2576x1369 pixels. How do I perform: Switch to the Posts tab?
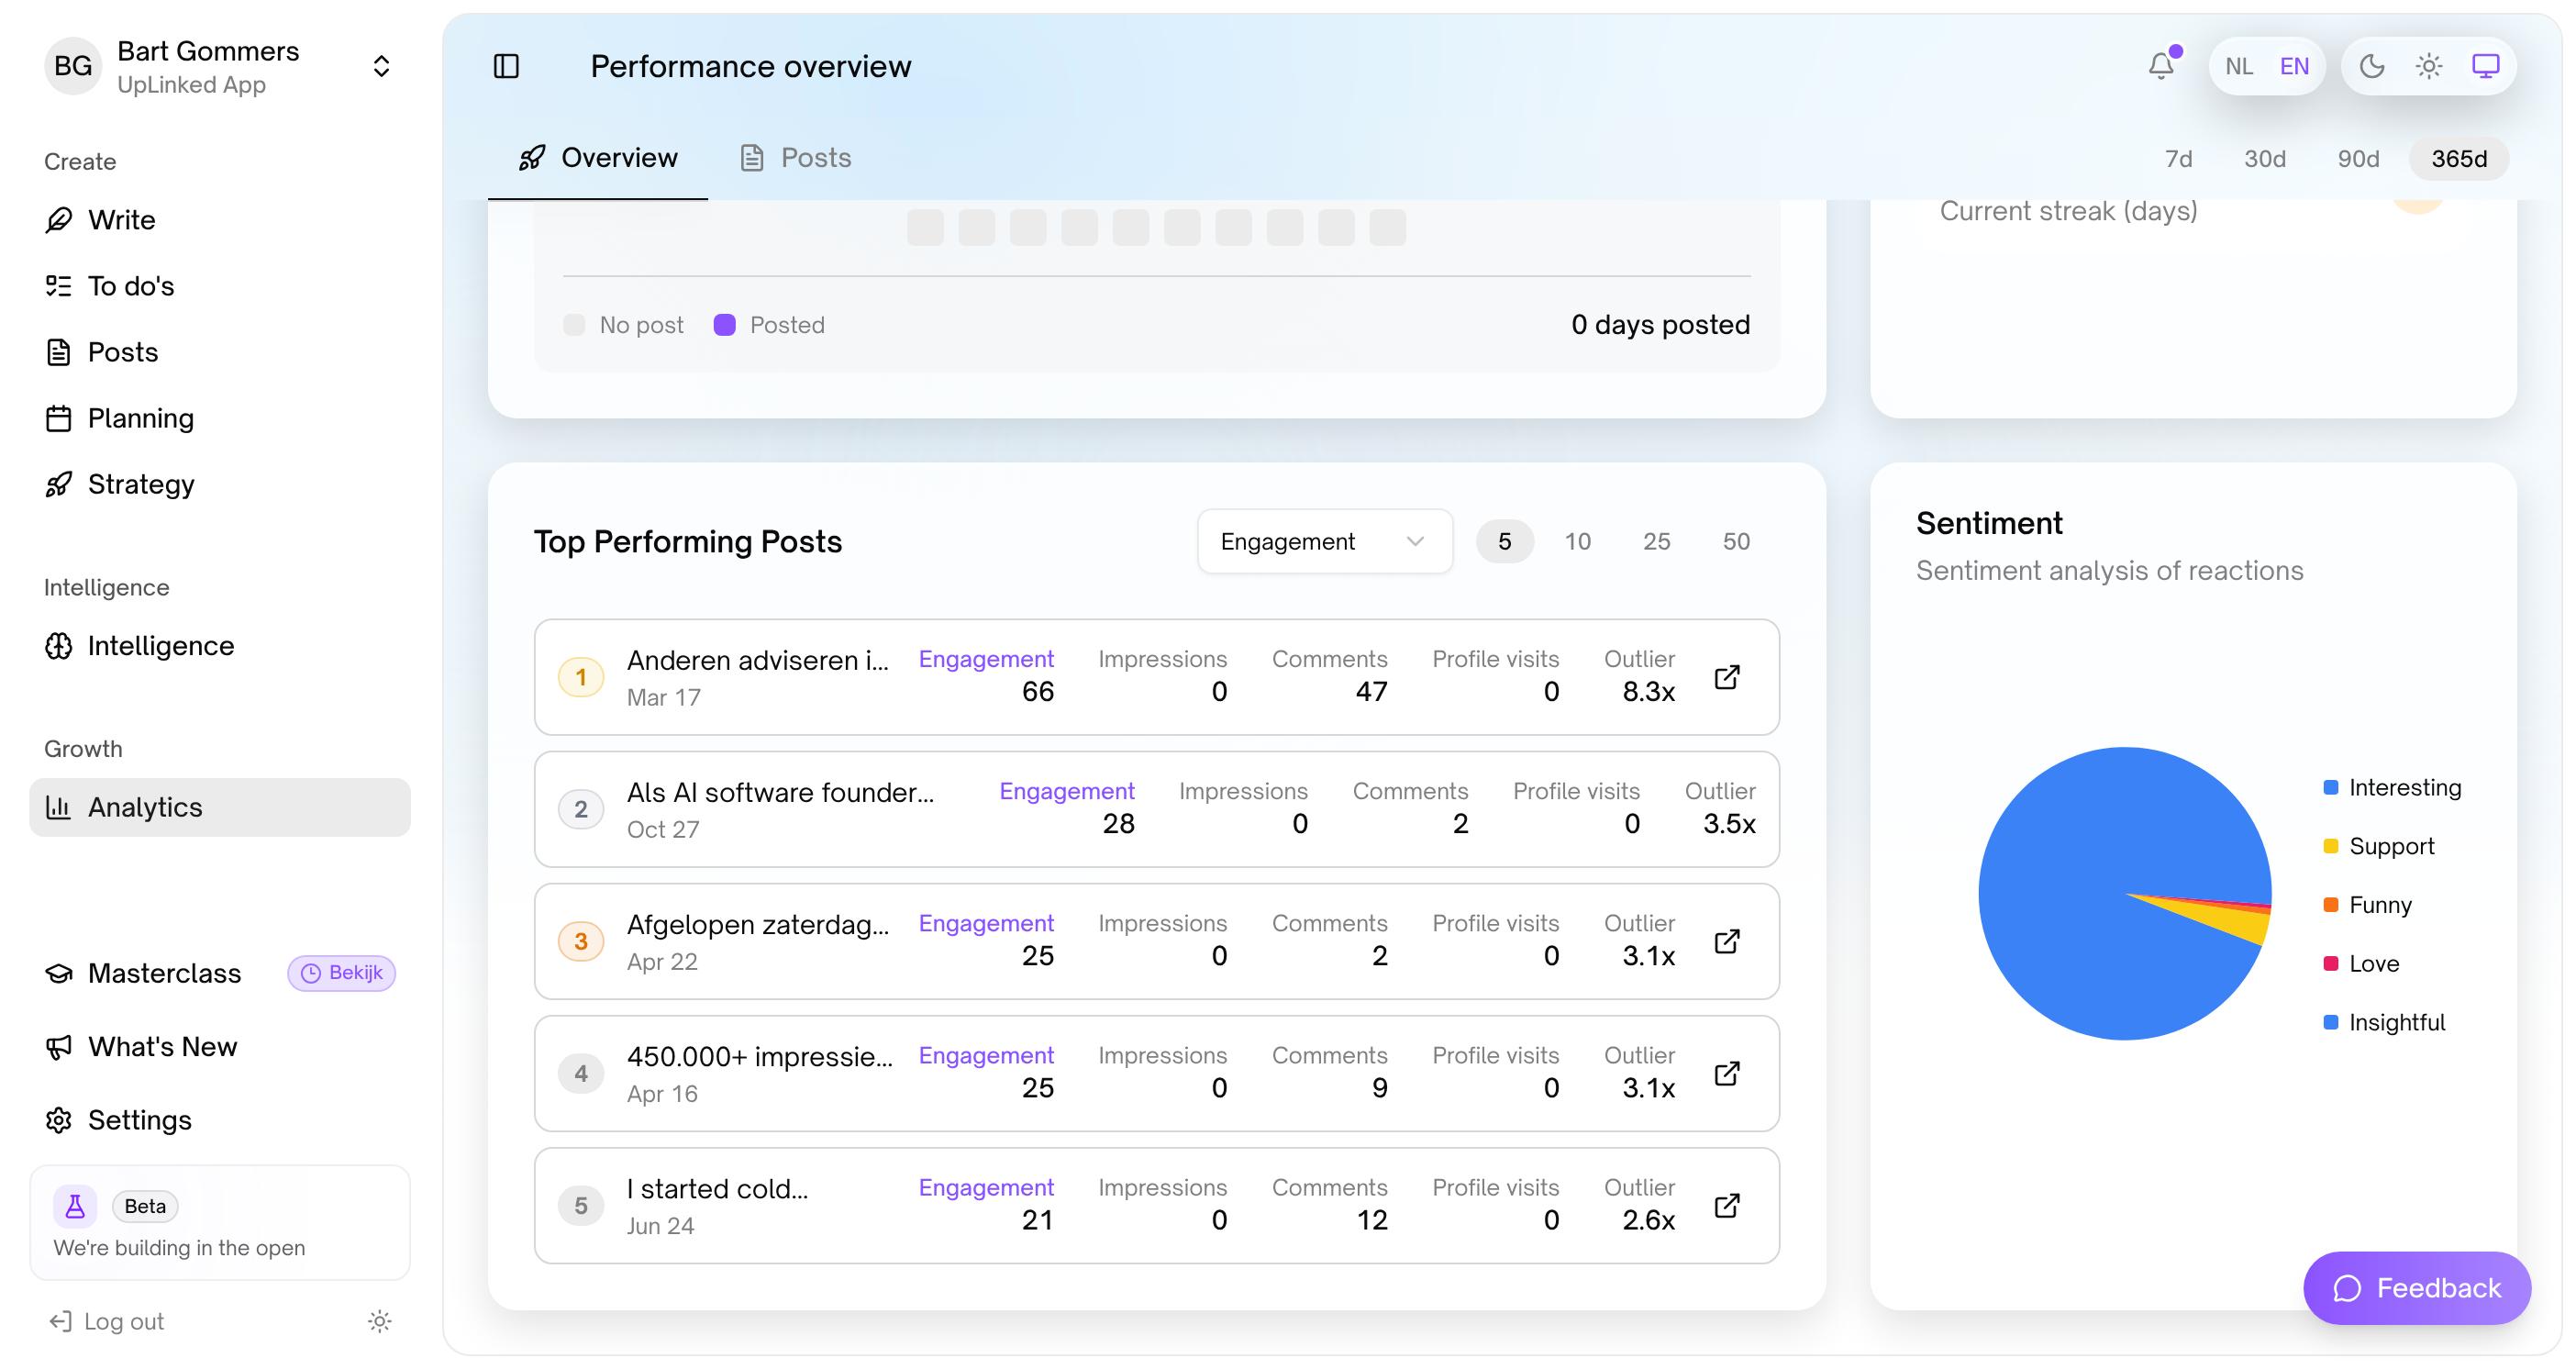coord(795,158)
